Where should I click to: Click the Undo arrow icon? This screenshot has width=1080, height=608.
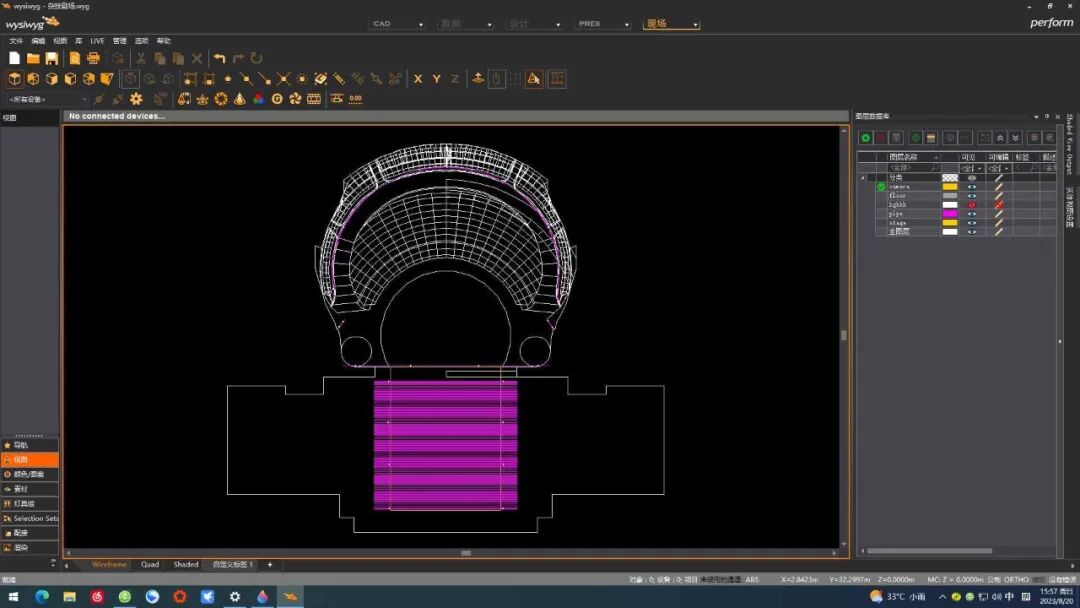(220, 59)
